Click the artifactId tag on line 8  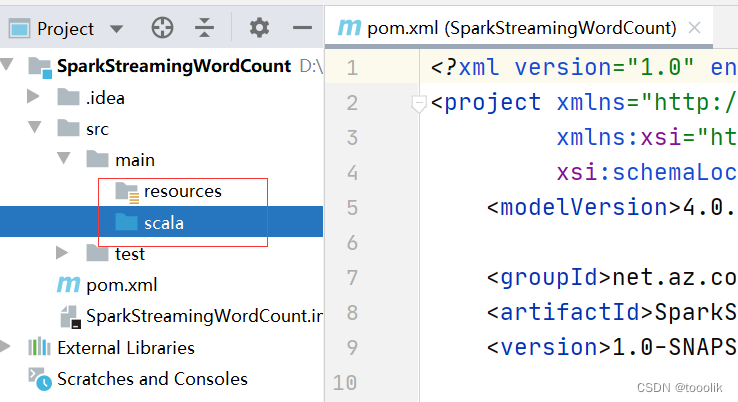click(570, 312)
